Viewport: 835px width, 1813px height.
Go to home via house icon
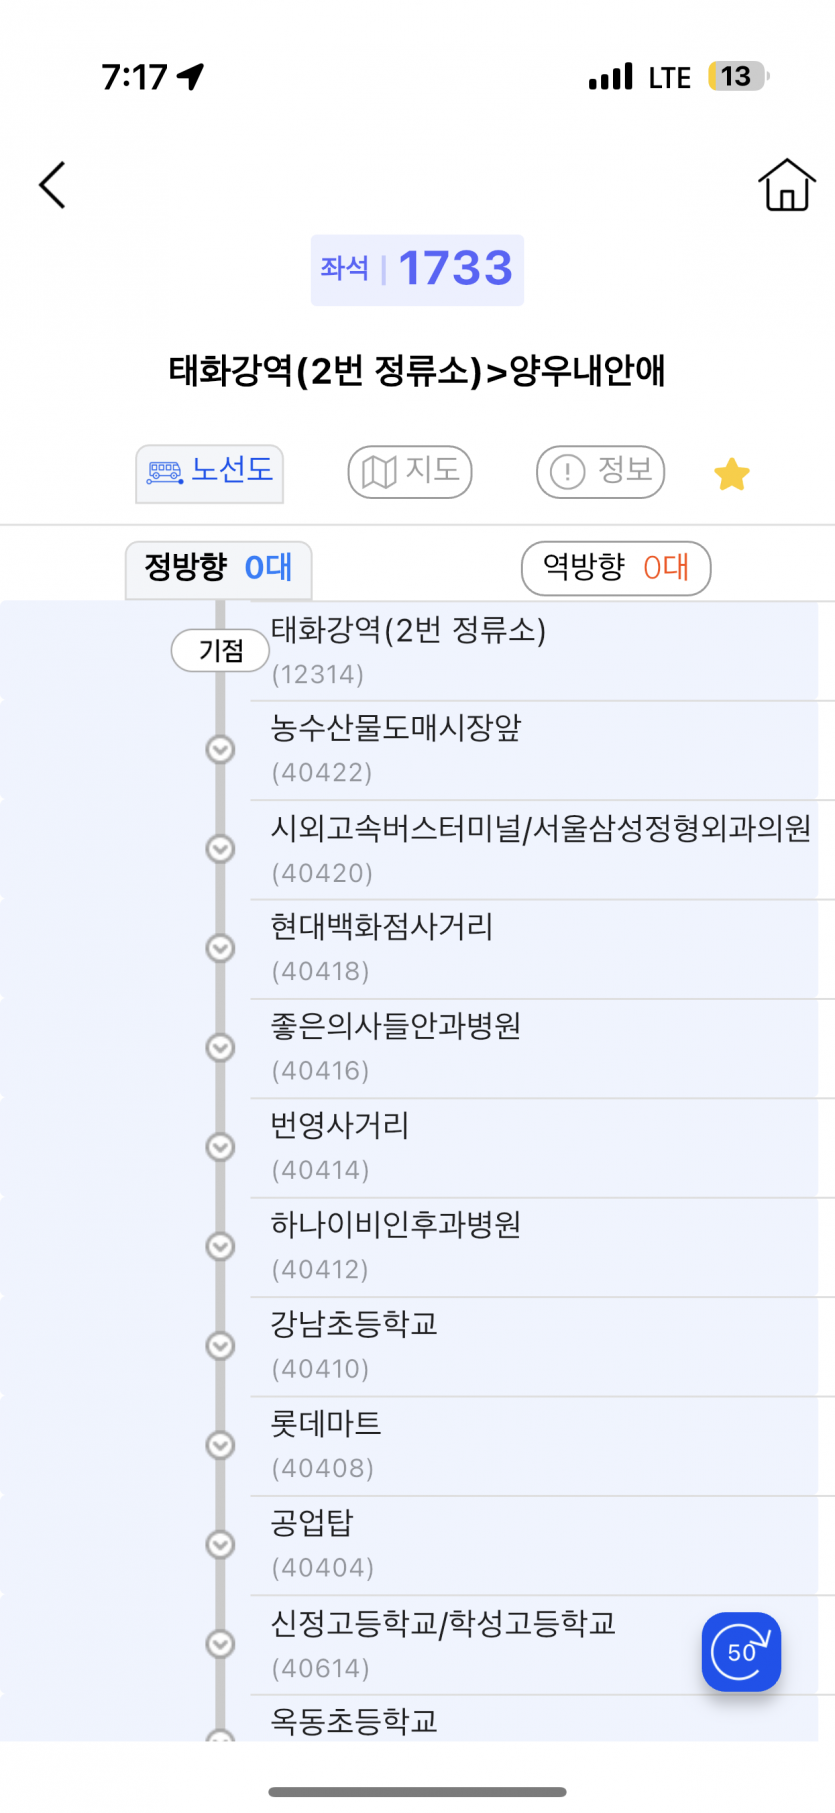(x=787, y=185)
